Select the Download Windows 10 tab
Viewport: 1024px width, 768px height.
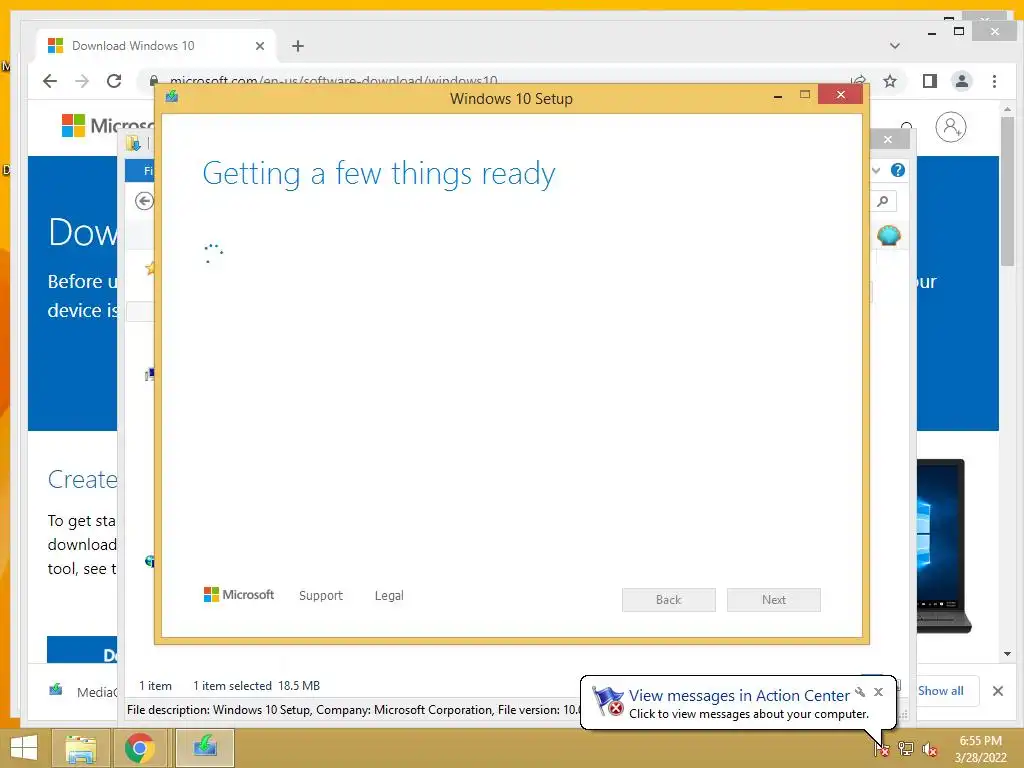(x=157, y=46)
